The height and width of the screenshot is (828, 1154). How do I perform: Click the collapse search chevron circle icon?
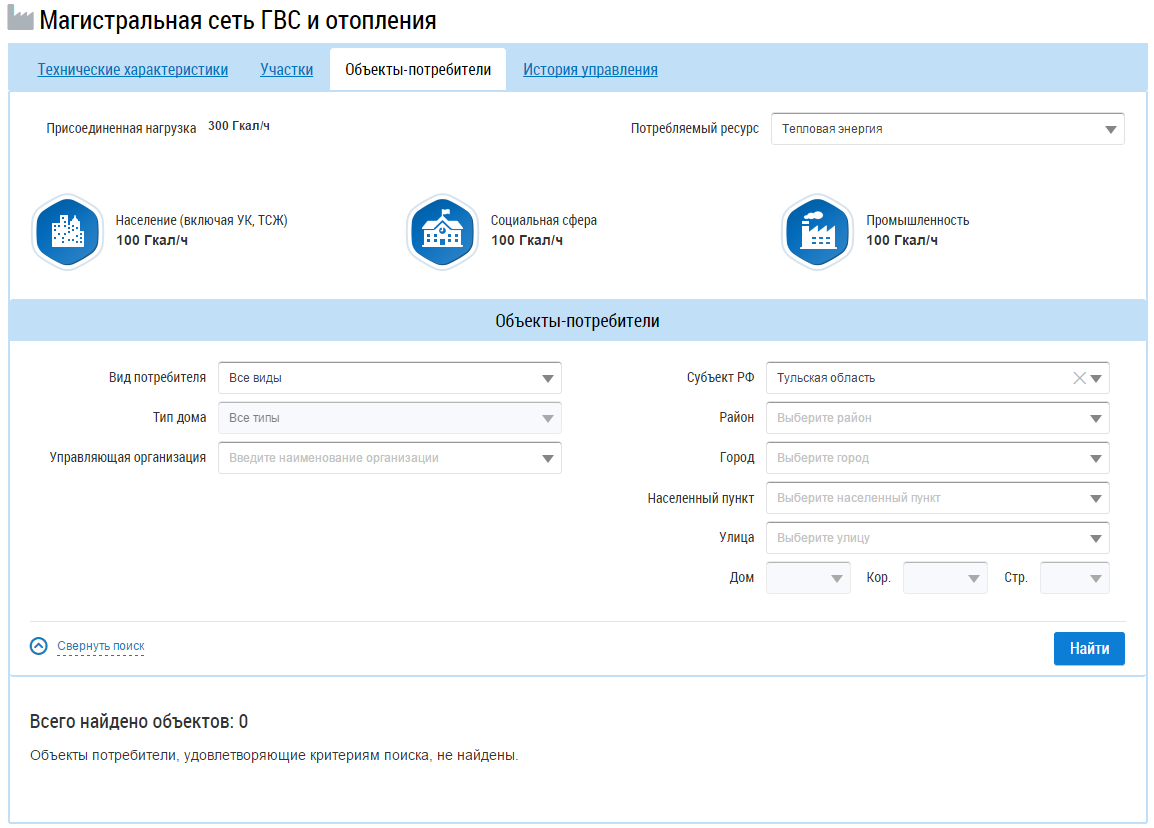39,646
